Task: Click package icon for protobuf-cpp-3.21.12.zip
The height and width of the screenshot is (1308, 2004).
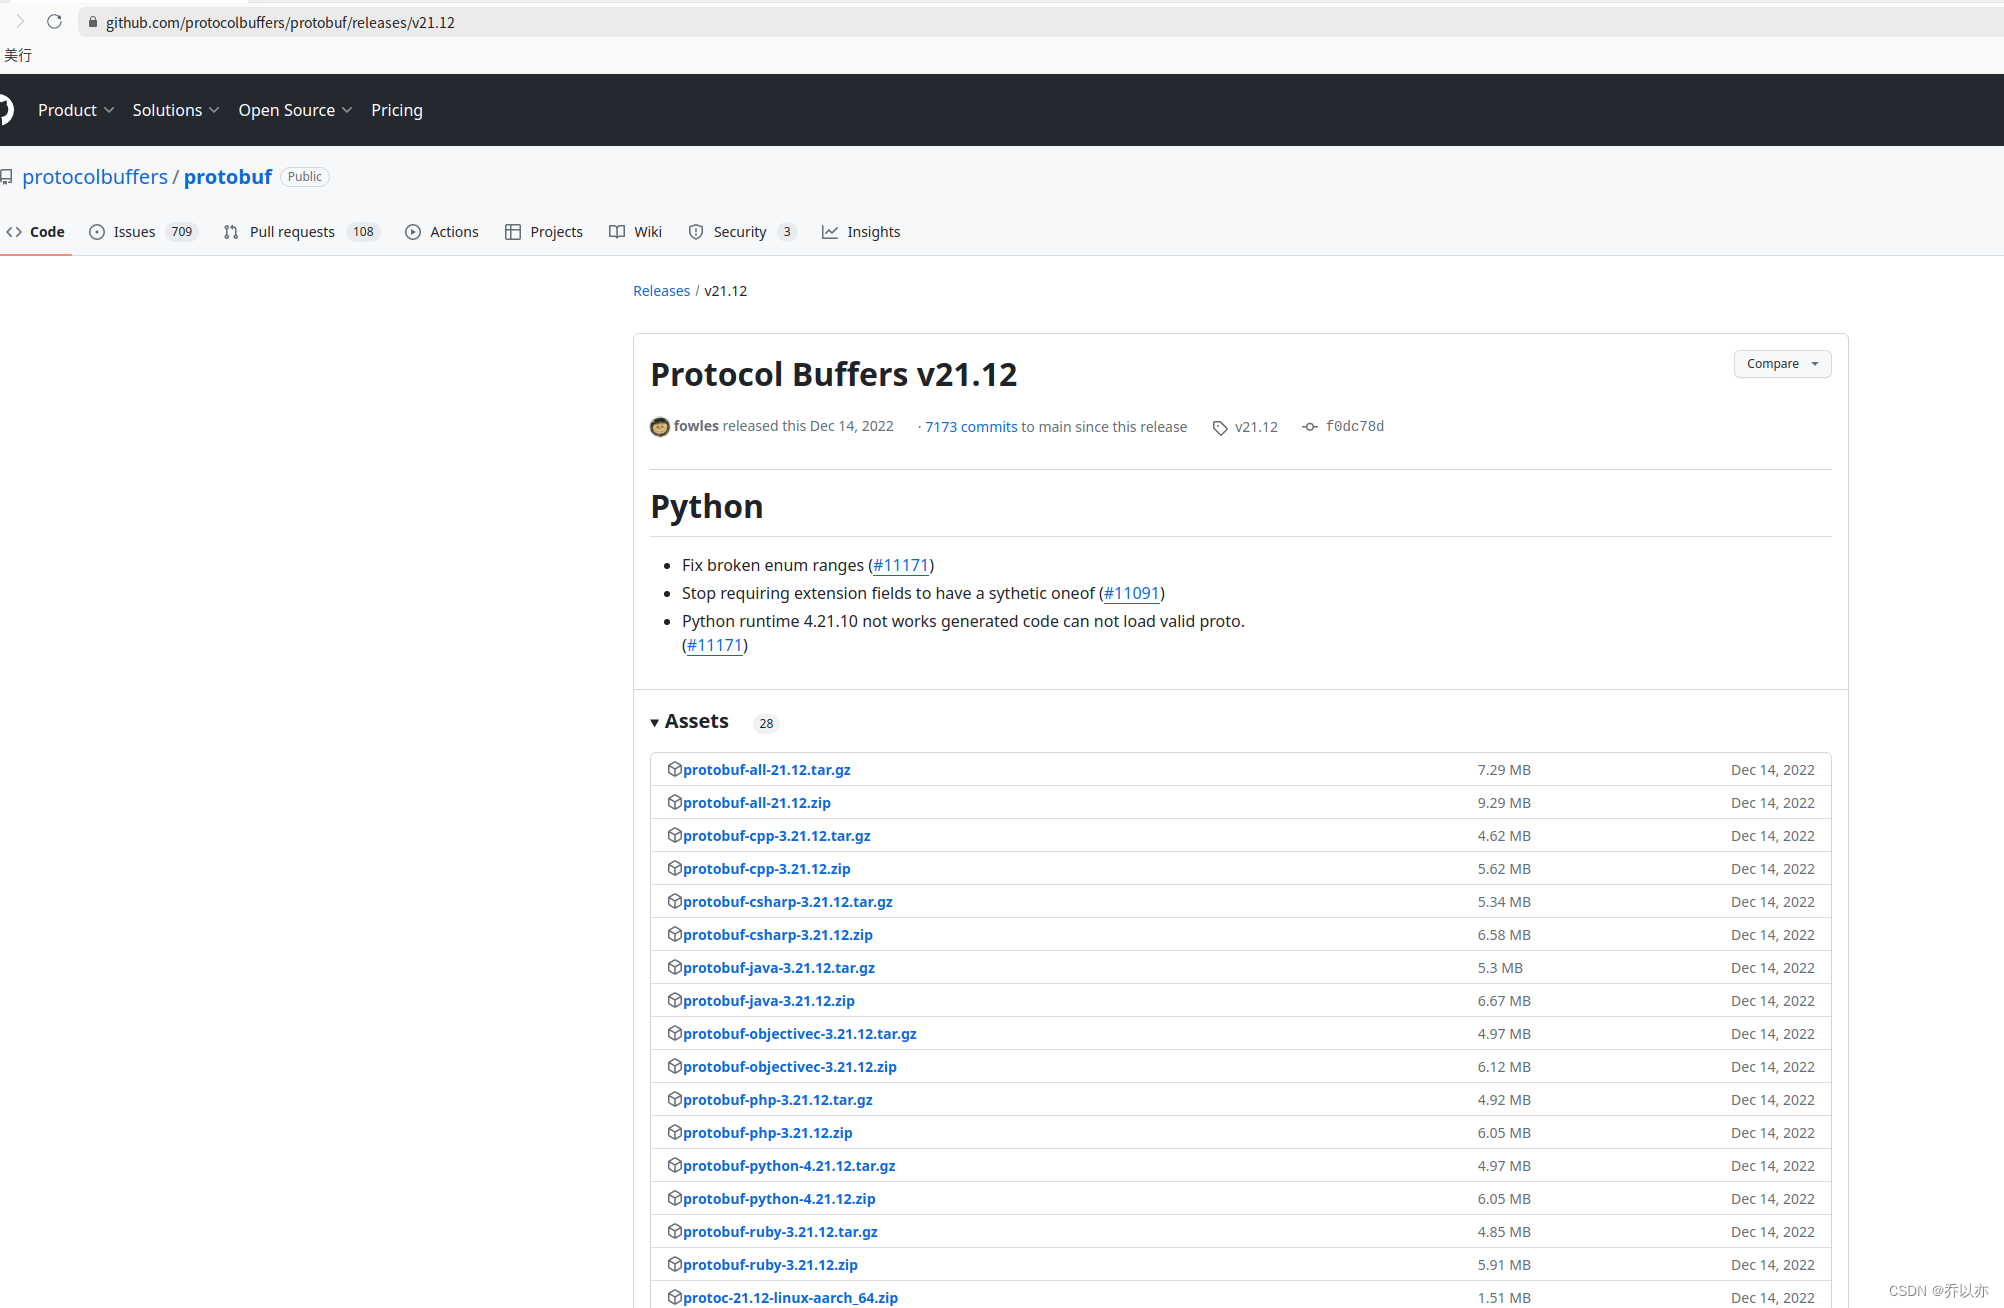Action: pyautogui.click(x=675, y=868)
